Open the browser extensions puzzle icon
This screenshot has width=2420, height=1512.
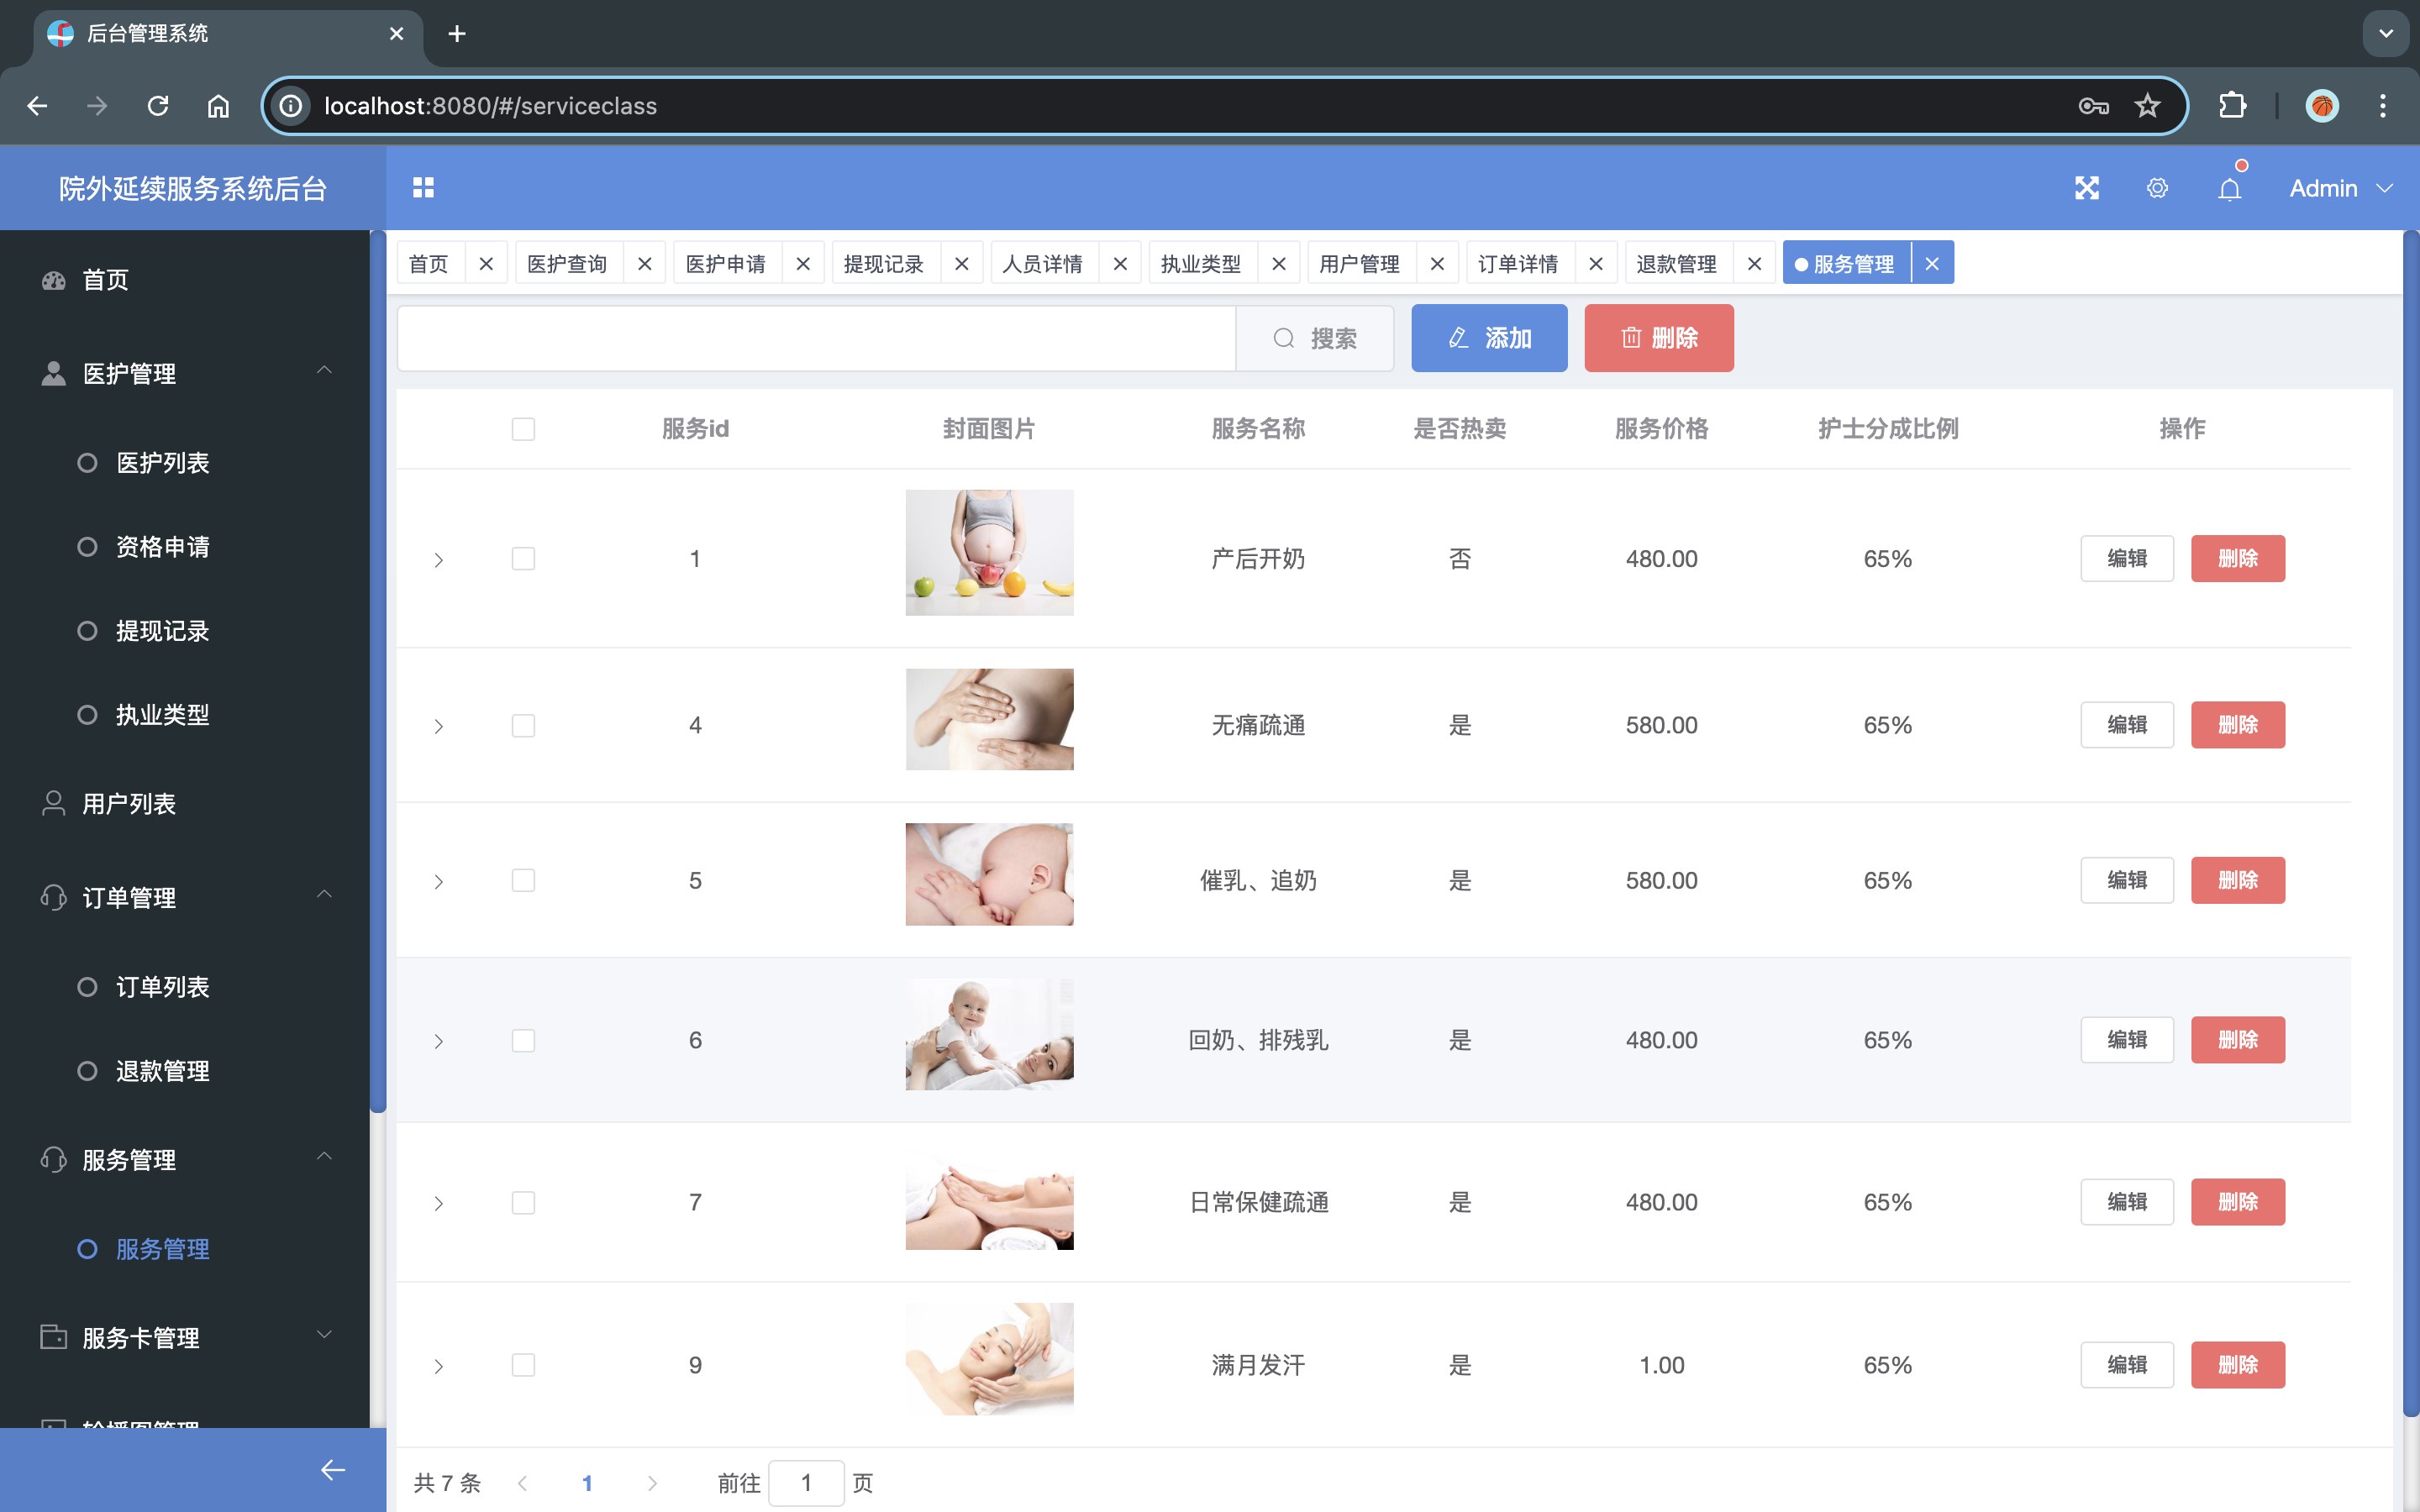point(2232,106)
